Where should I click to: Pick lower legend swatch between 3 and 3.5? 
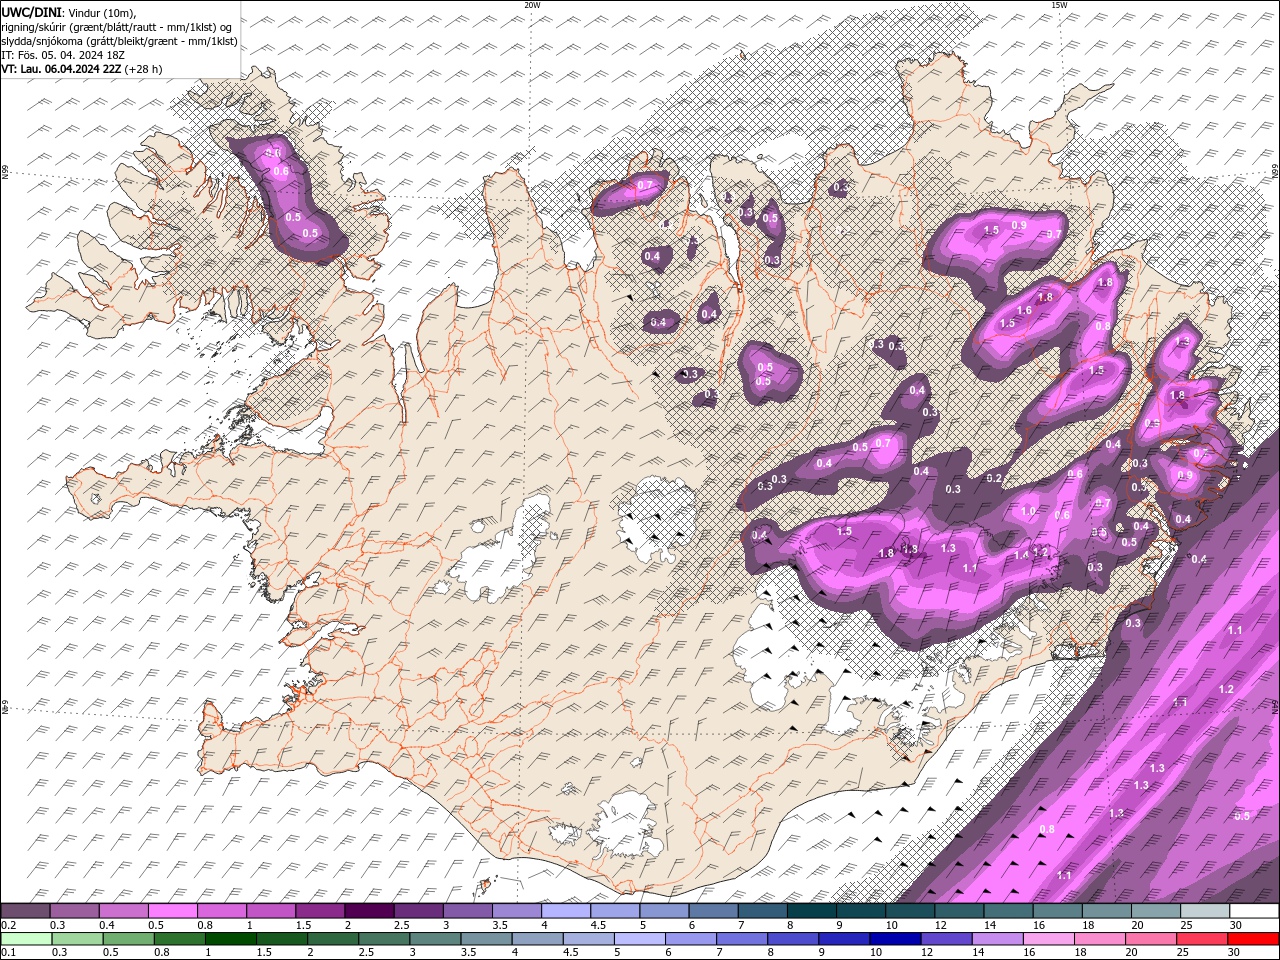pos(435,939)
